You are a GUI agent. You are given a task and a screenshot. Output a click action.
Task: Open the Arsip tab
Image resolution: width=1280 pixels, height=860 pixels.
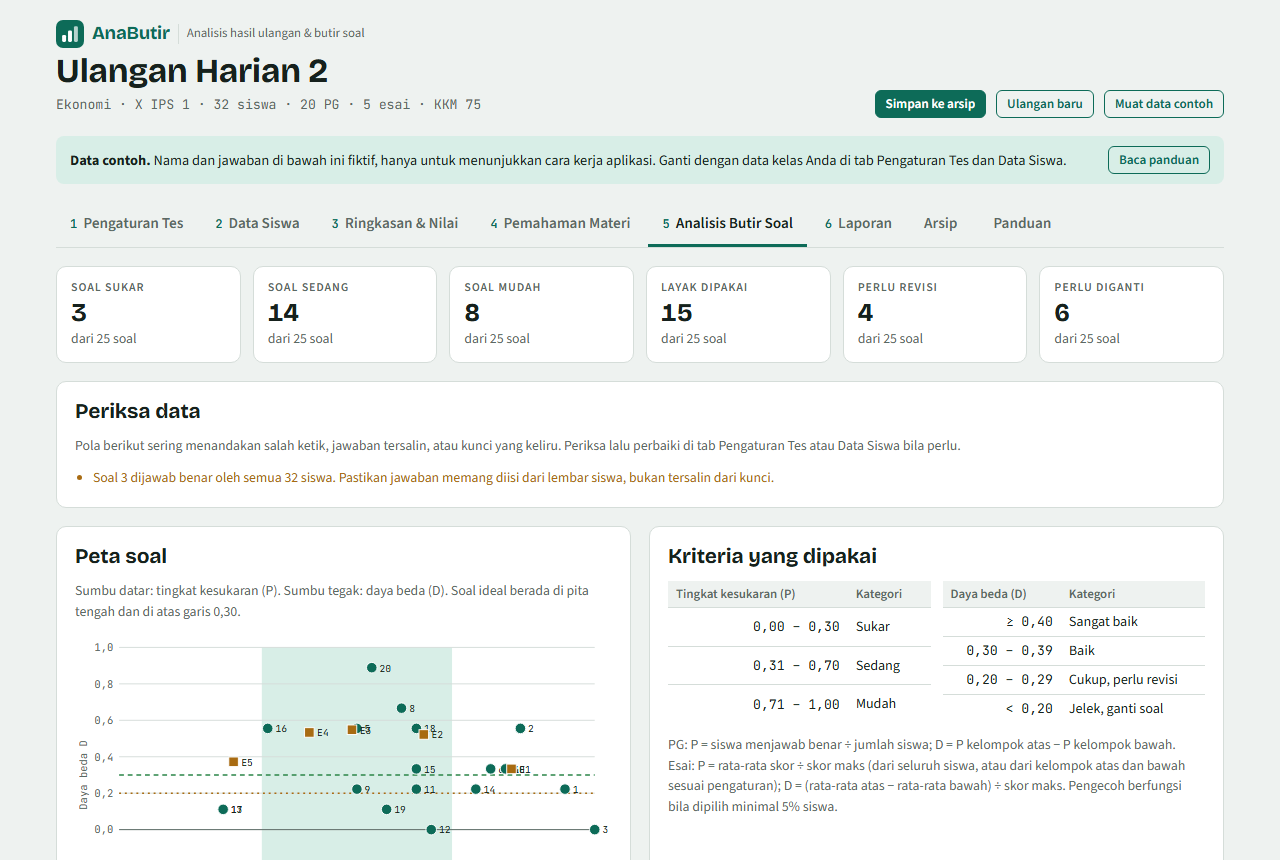point(940,223)
